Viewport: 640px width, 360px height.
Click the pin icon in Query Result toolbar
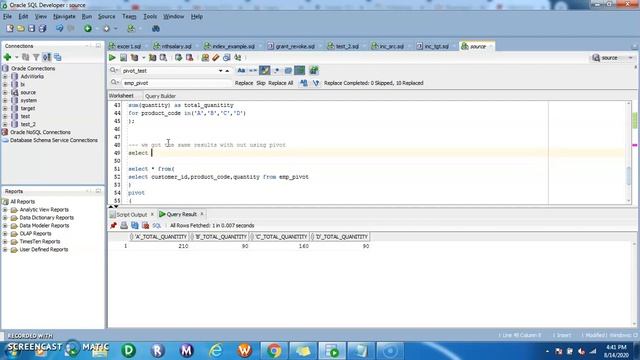coord(113,225)
